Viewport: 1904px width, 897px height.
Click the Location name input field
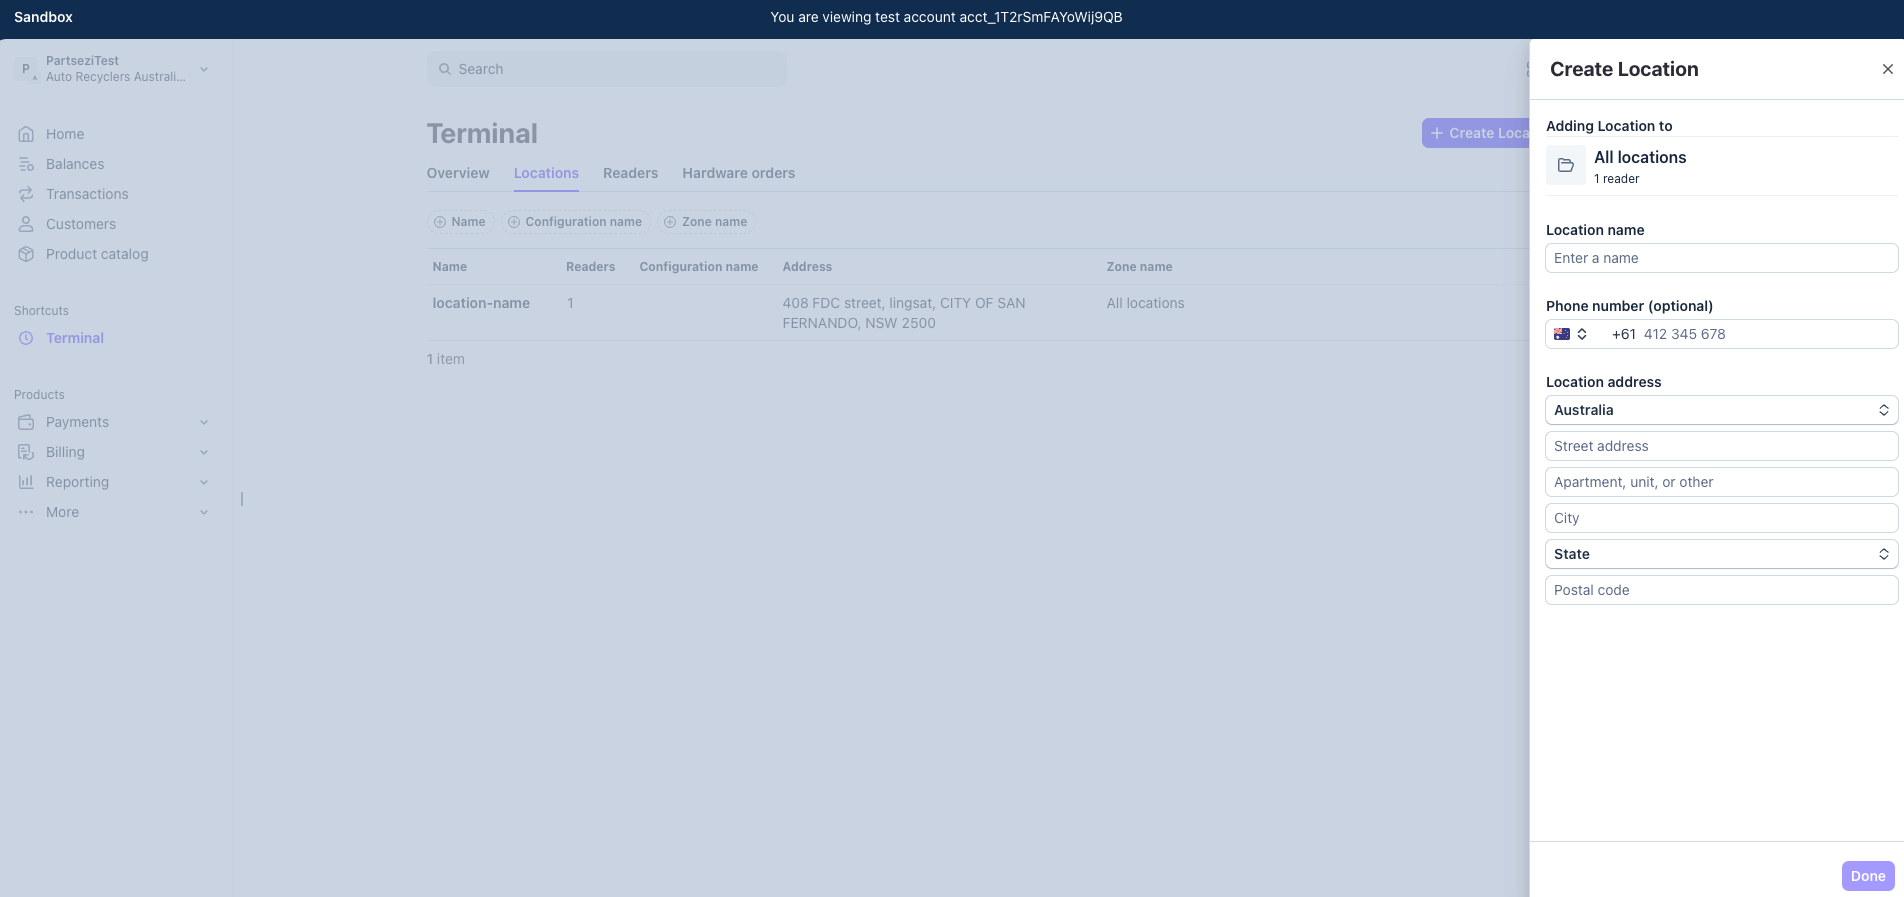pyautogui.click(x=1720, y=258)
